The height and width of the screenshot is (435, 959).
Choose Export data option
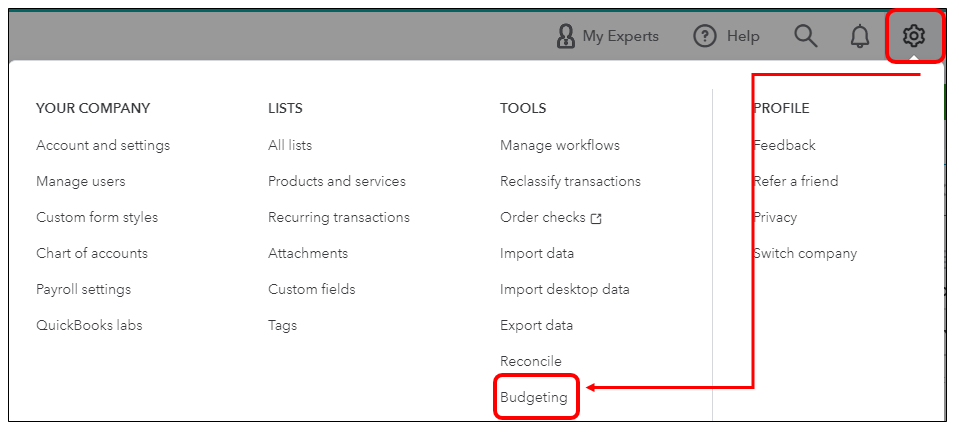(536, 325)
